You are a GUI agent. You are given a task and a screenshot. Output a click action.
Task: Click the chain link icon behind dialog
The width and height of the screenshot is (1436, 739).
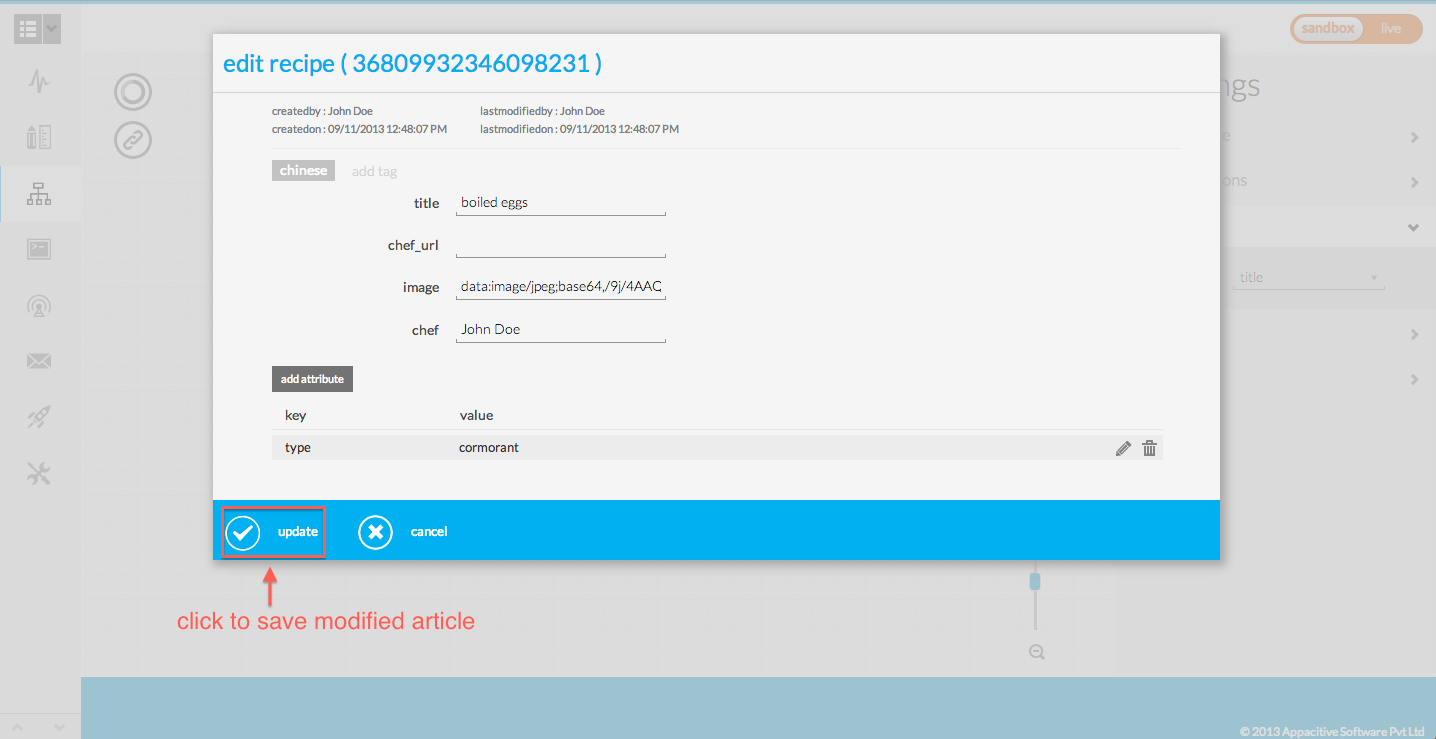pyautogui.click(x=132, y=140)
